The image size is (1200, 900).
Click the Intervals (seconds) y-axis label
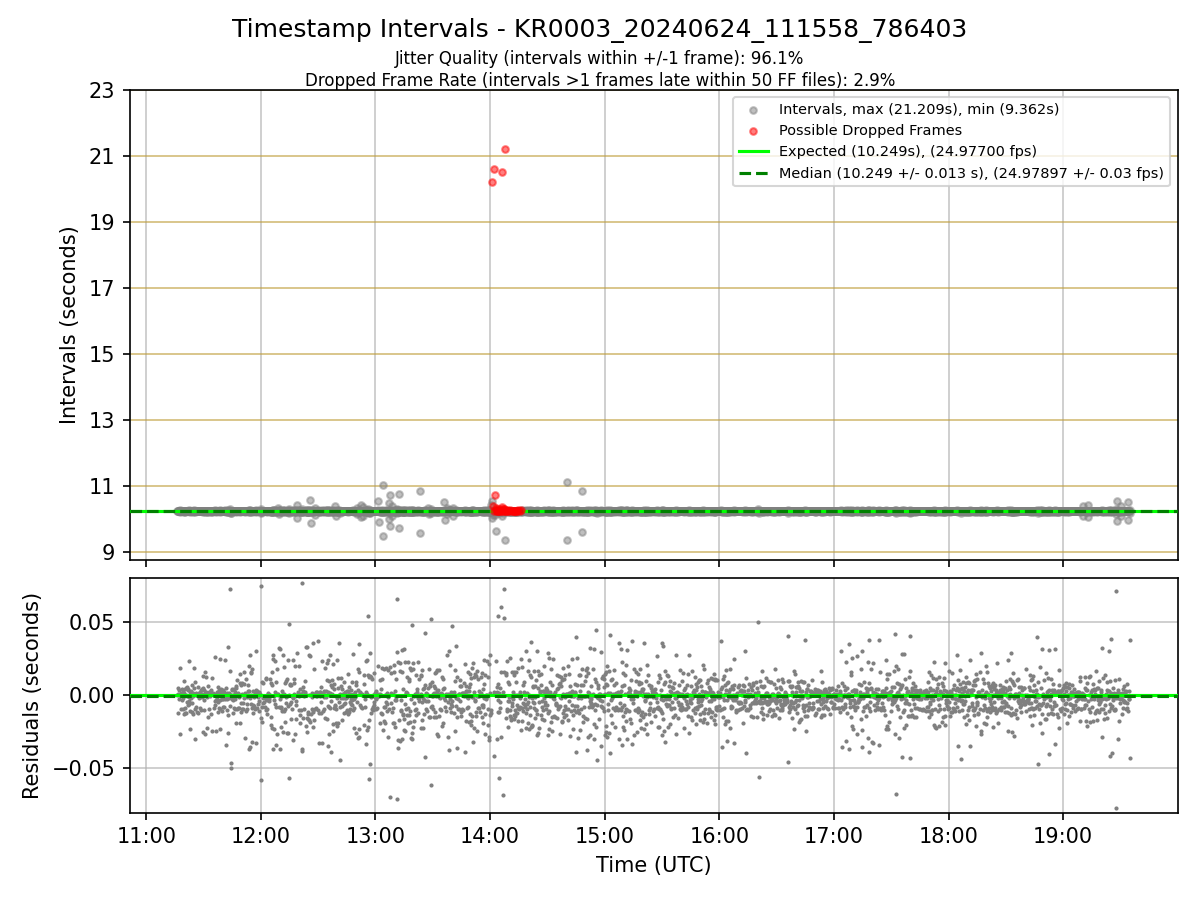click(68, 325)
